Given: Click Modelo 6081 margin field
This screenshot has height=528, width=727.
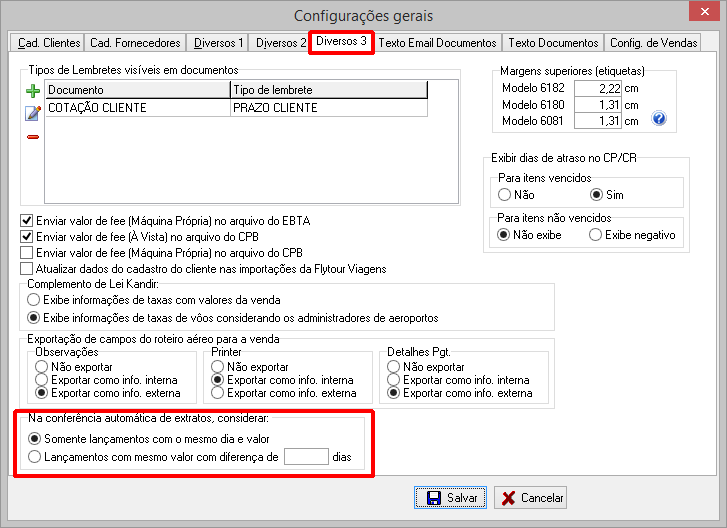Looking at the screenshot, I should [598, 121].
